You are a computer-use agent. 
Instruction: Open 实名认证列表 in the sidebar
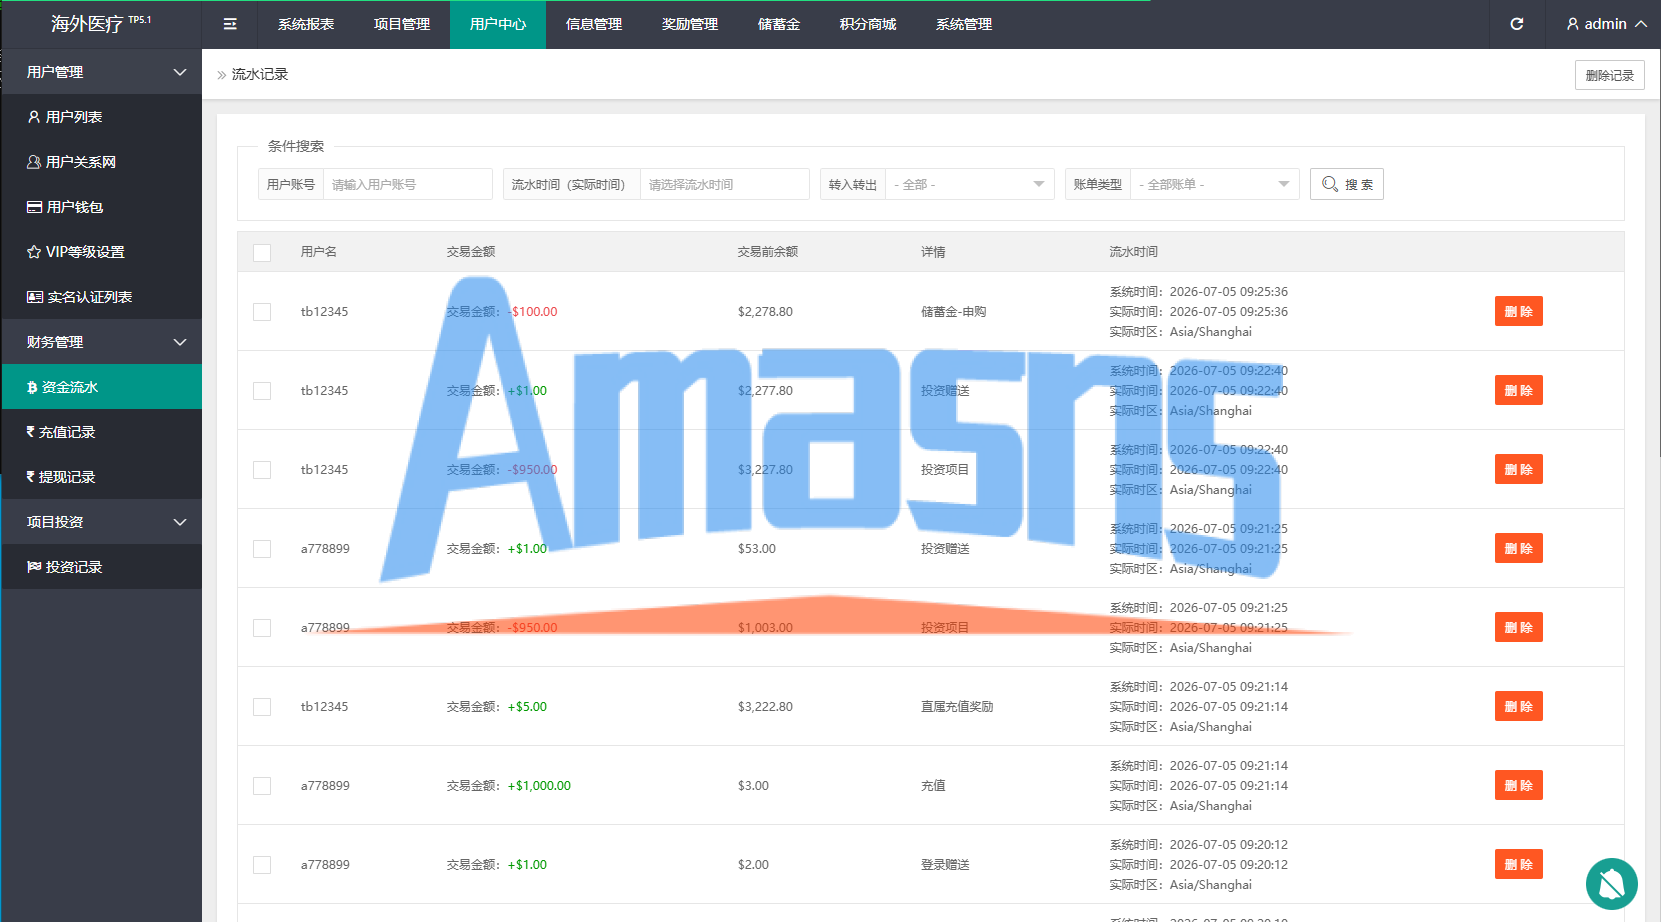coord(101,297)
